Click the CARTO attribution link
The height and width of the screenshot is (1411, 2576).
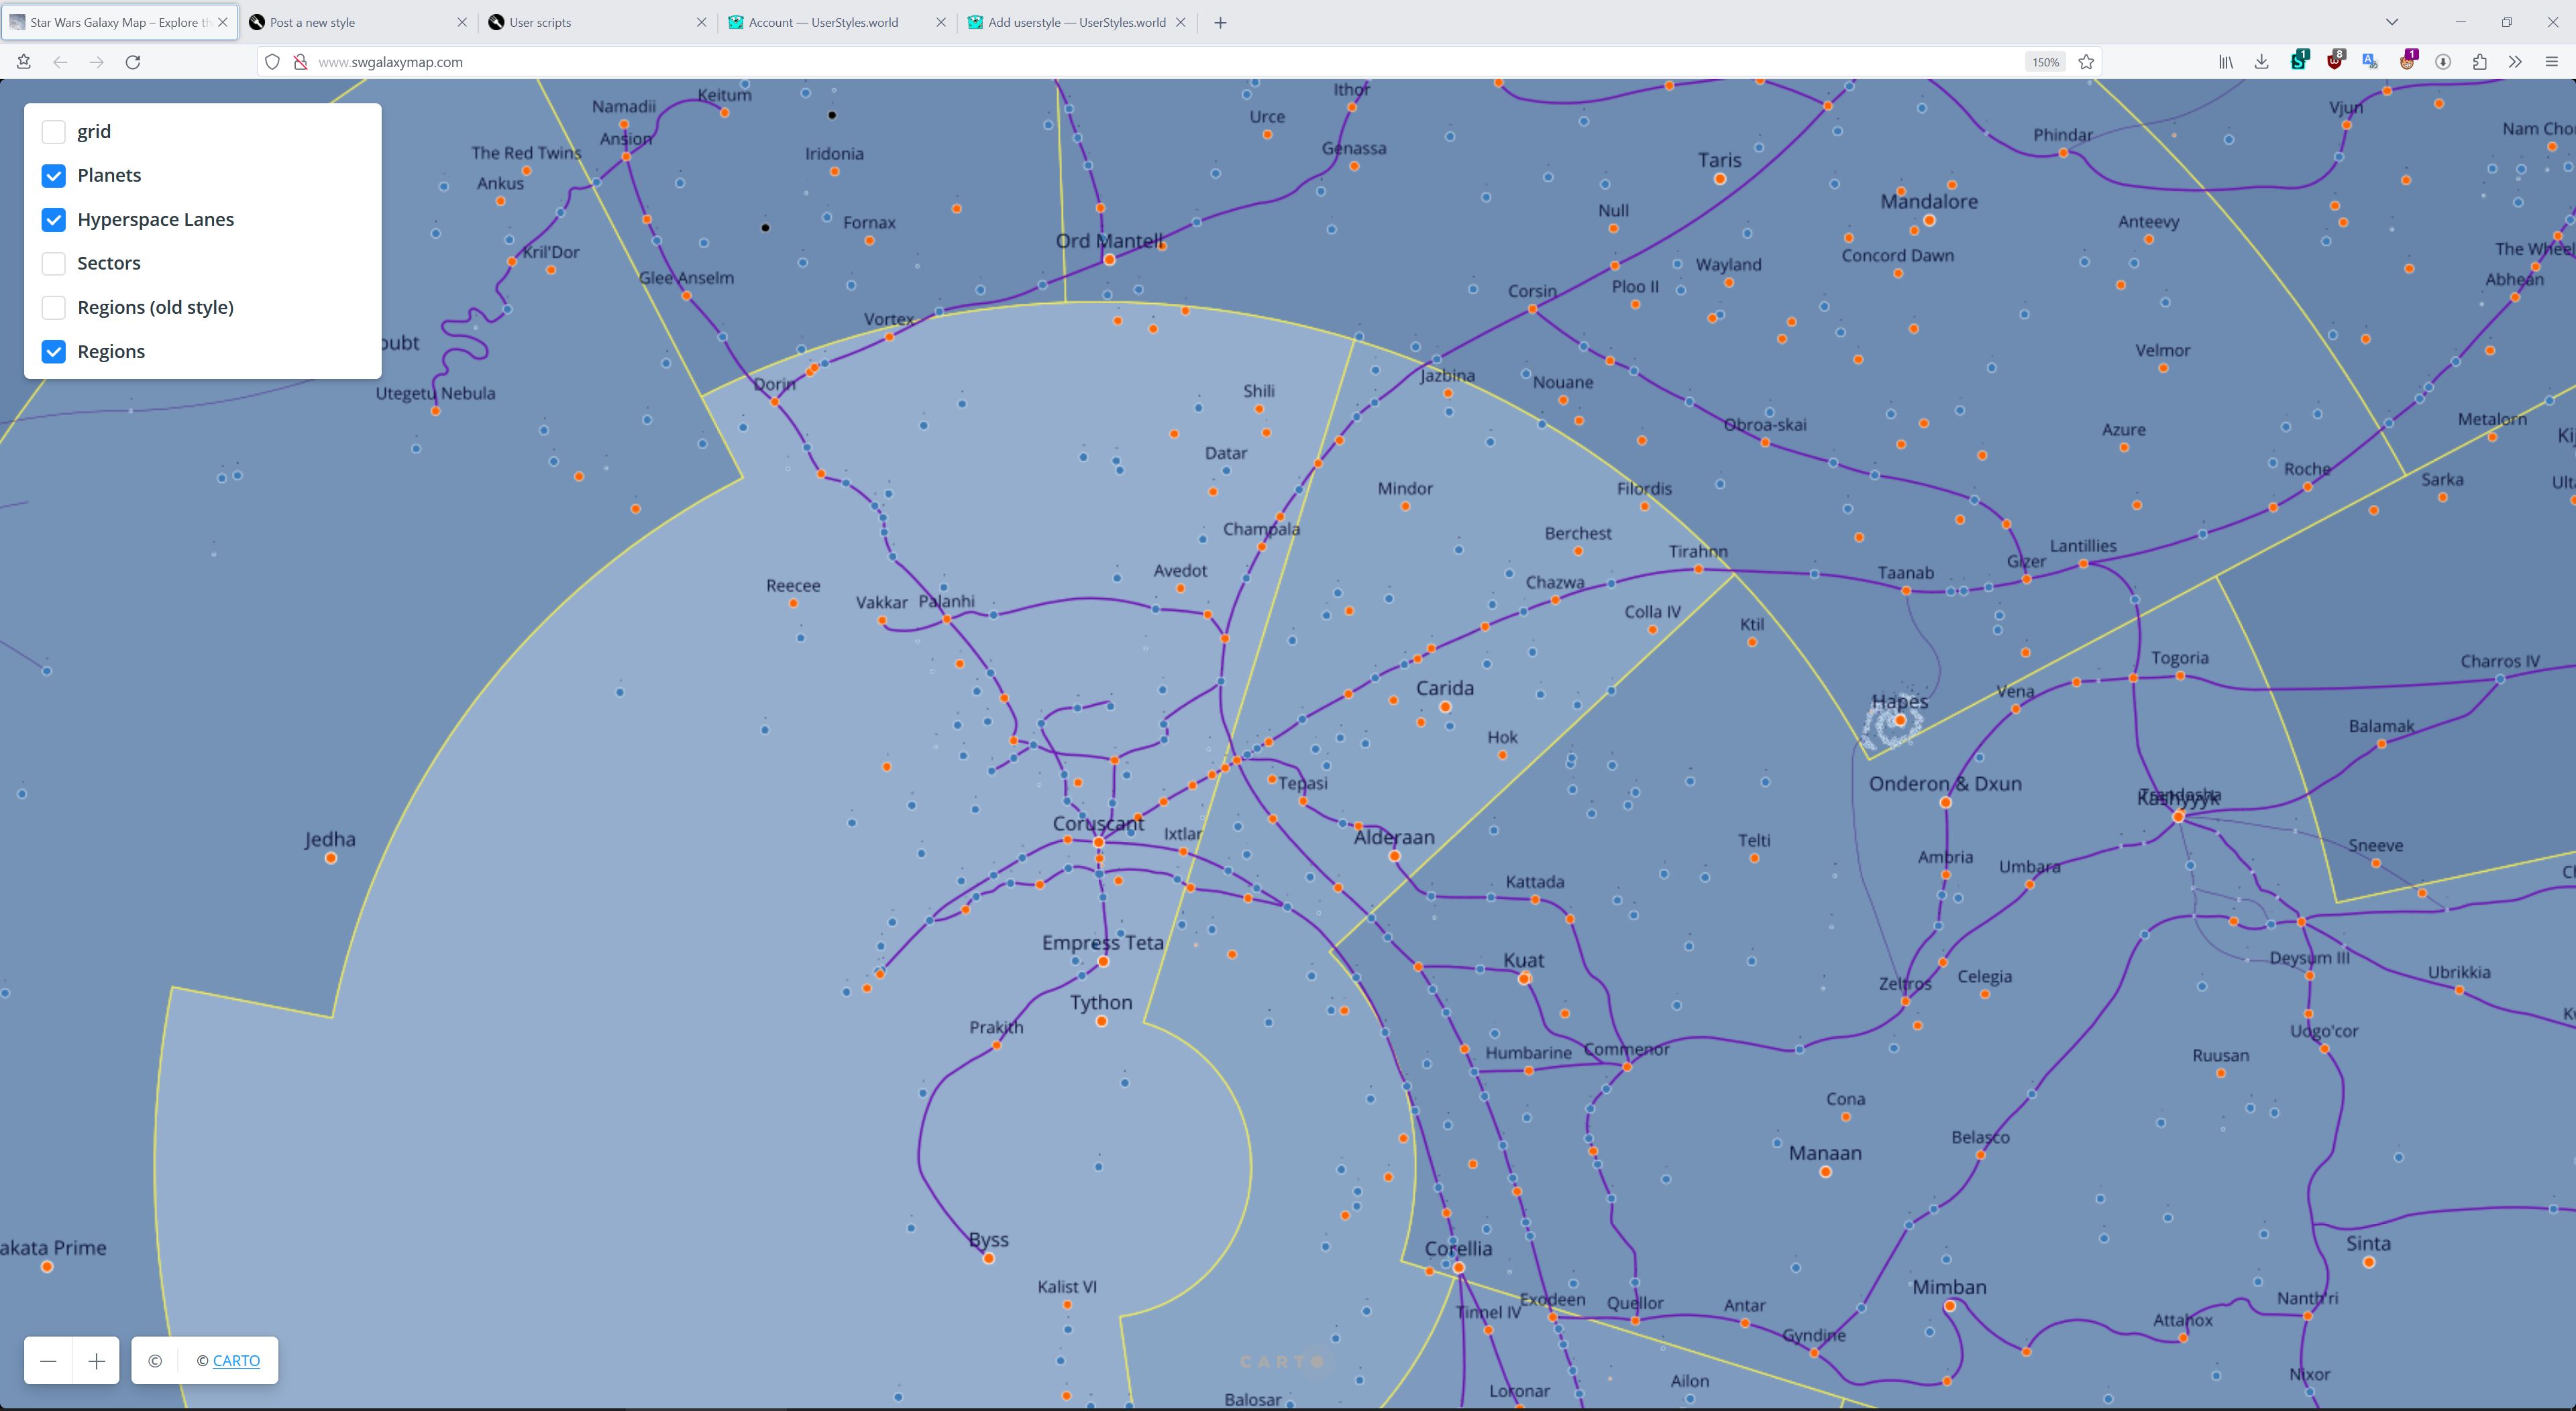pos(236,1361)
